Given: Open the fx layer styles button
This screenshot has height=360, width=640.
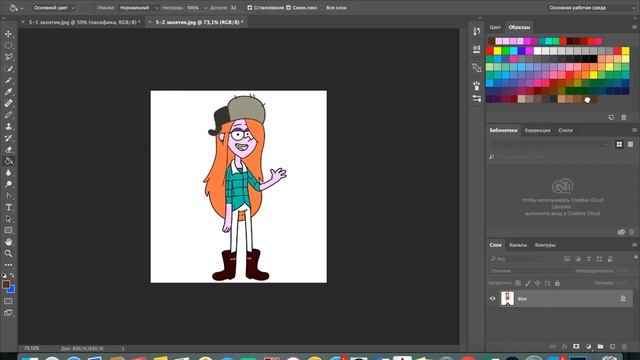Looking at the screenshot, I should click(564, 347).
